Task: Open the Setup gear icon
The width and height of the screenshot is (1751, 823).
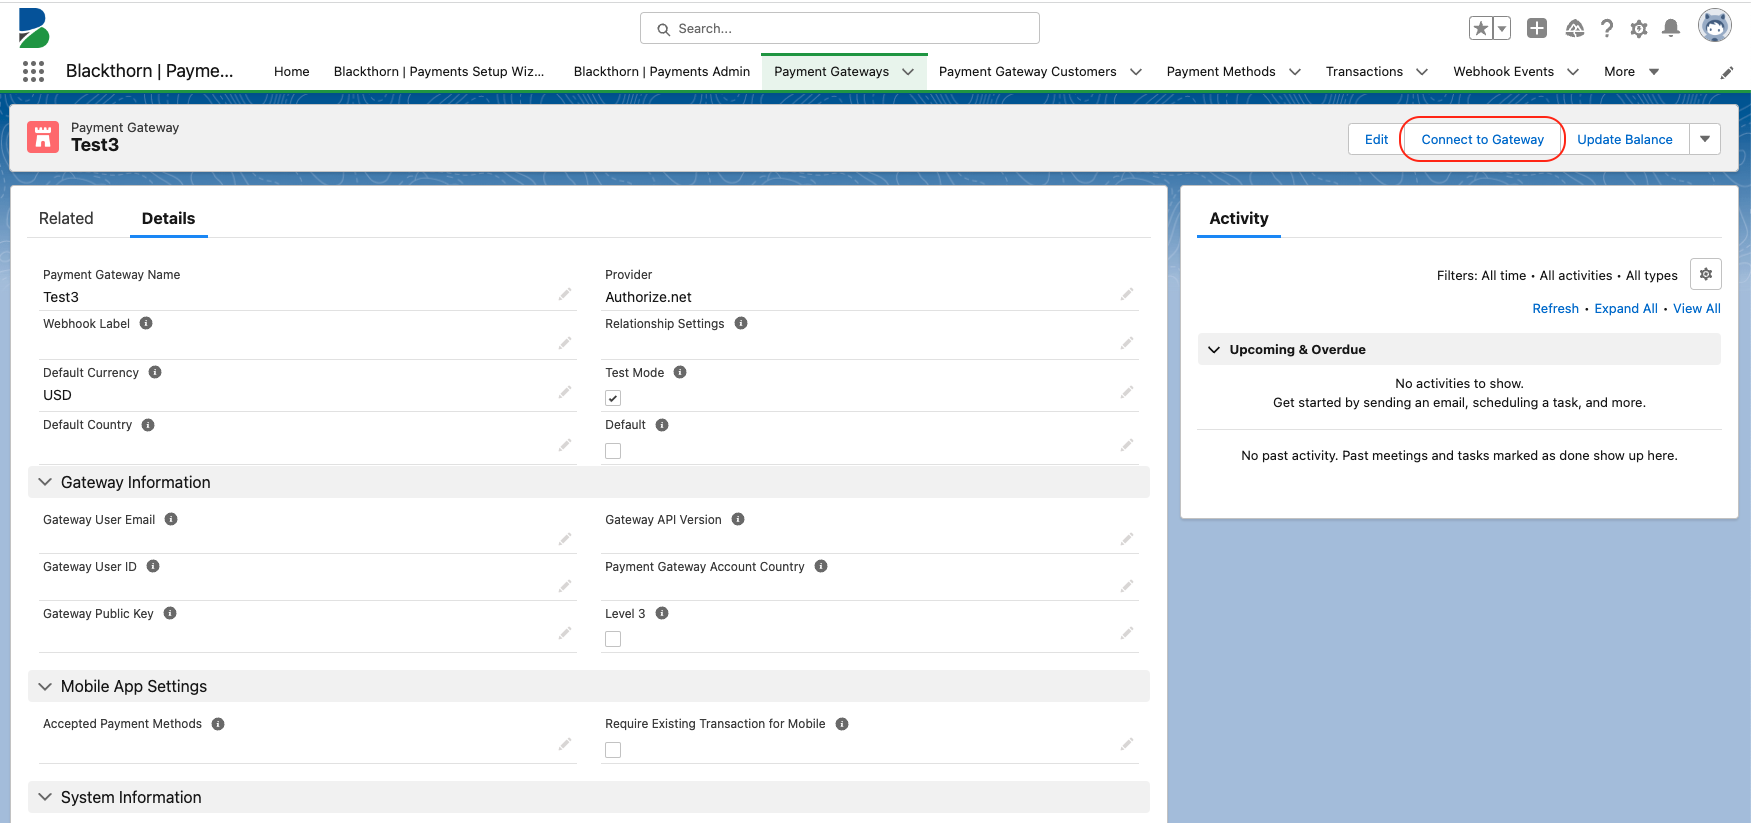Action: click(x=1639, y=29)
